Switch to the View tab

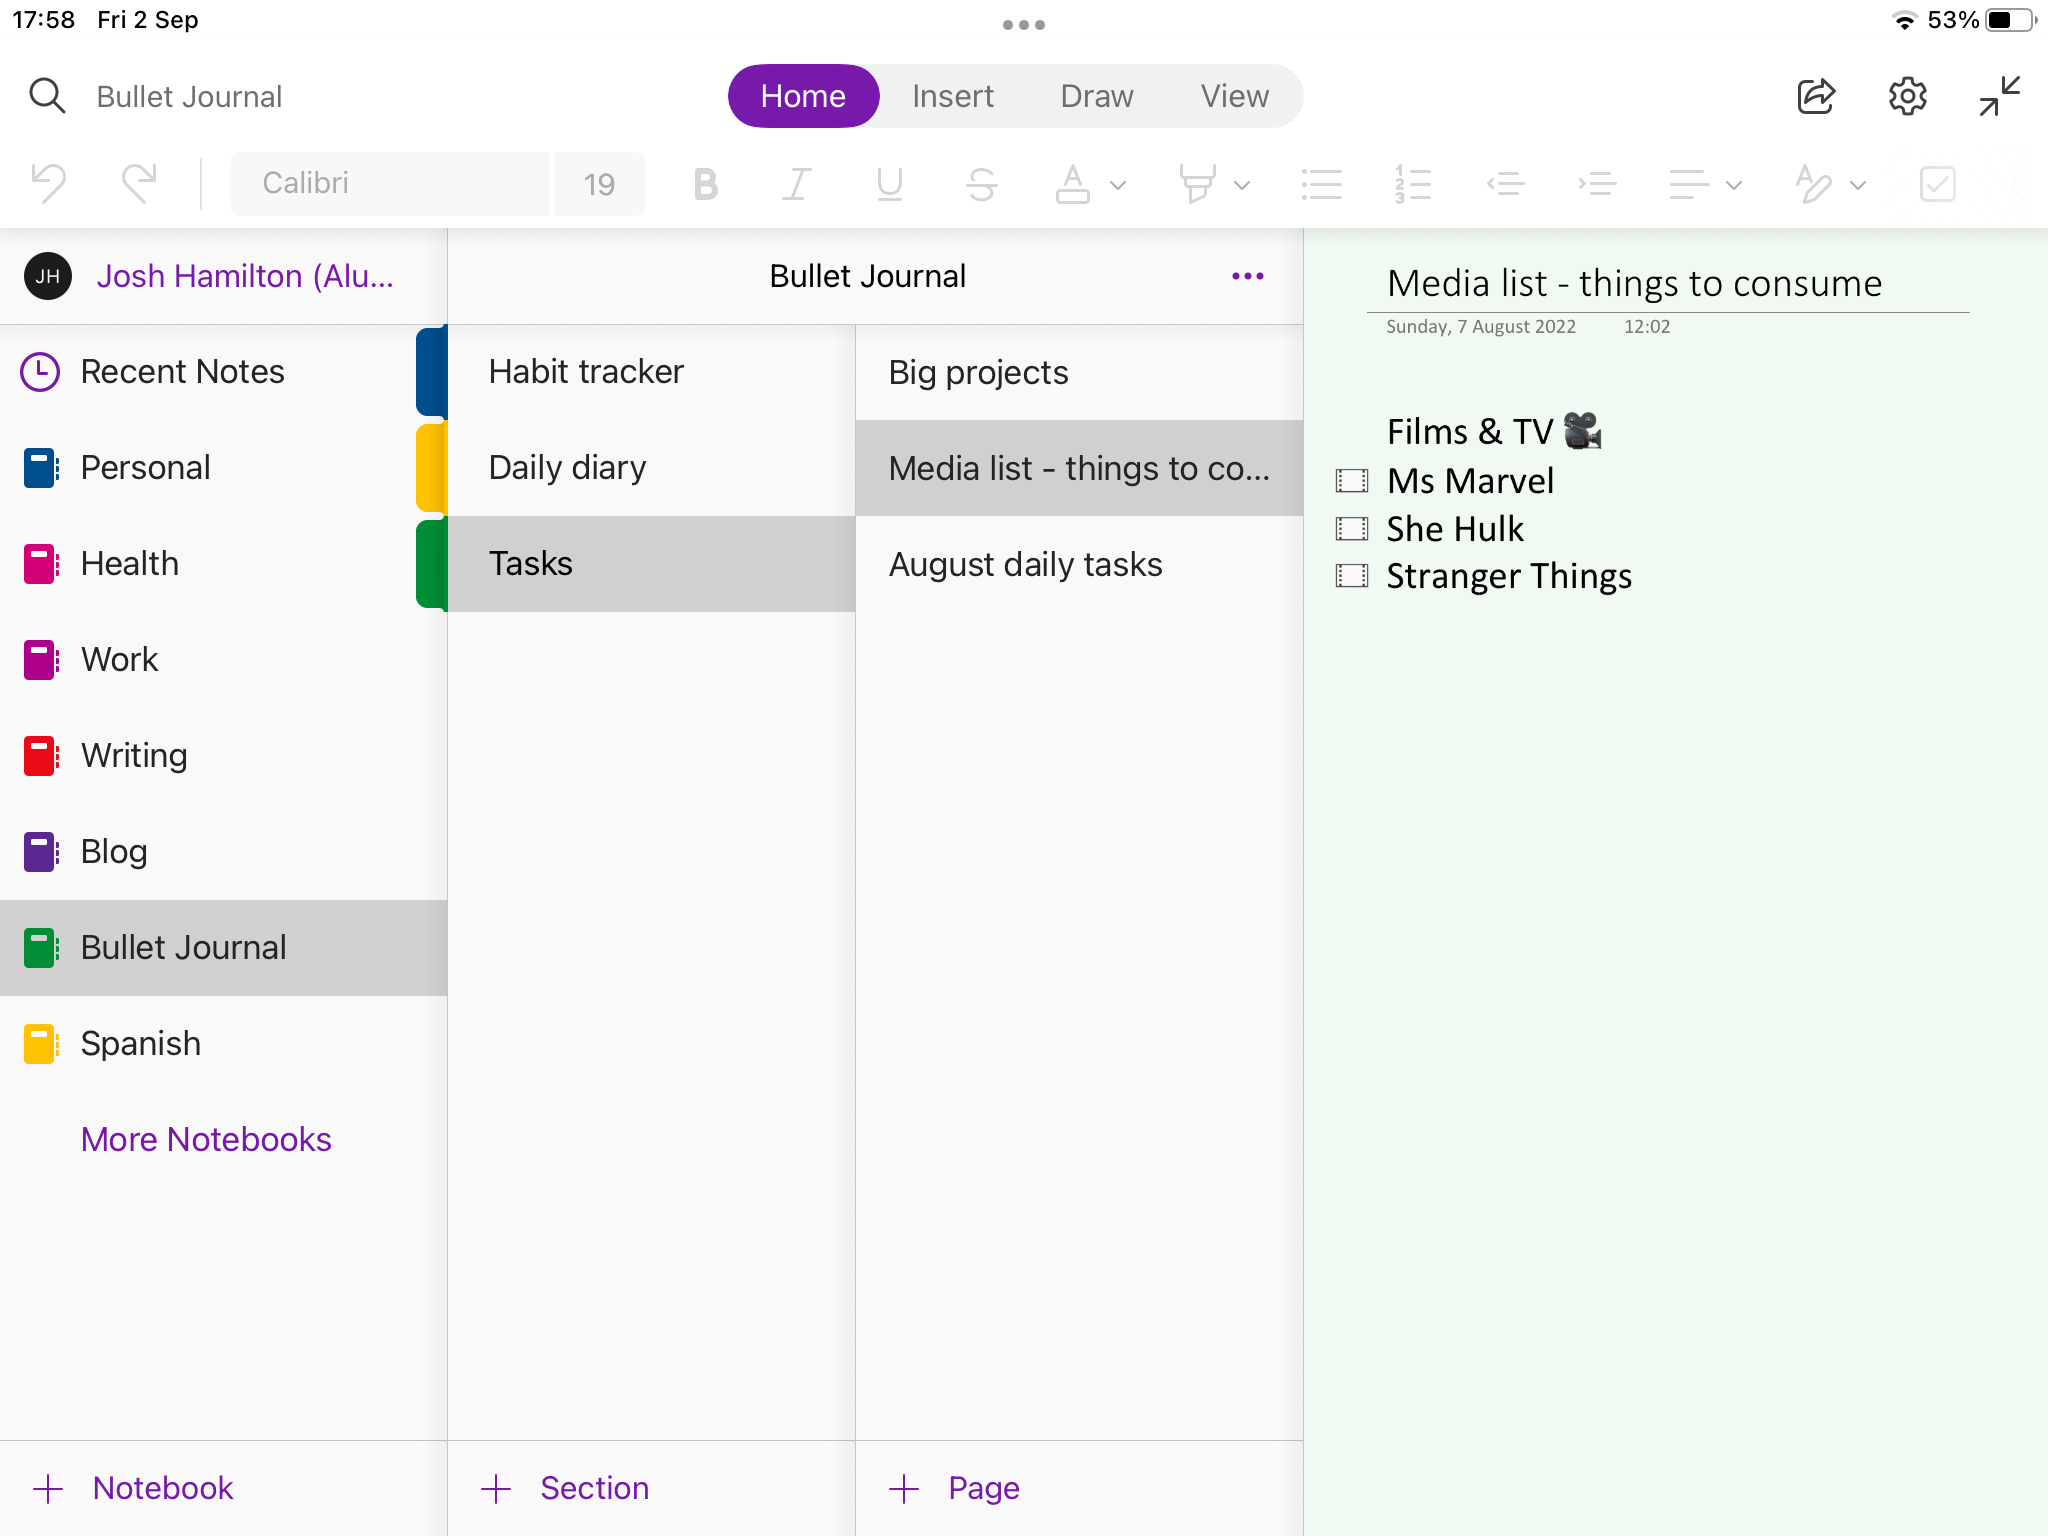click(x=1234, y=96)
